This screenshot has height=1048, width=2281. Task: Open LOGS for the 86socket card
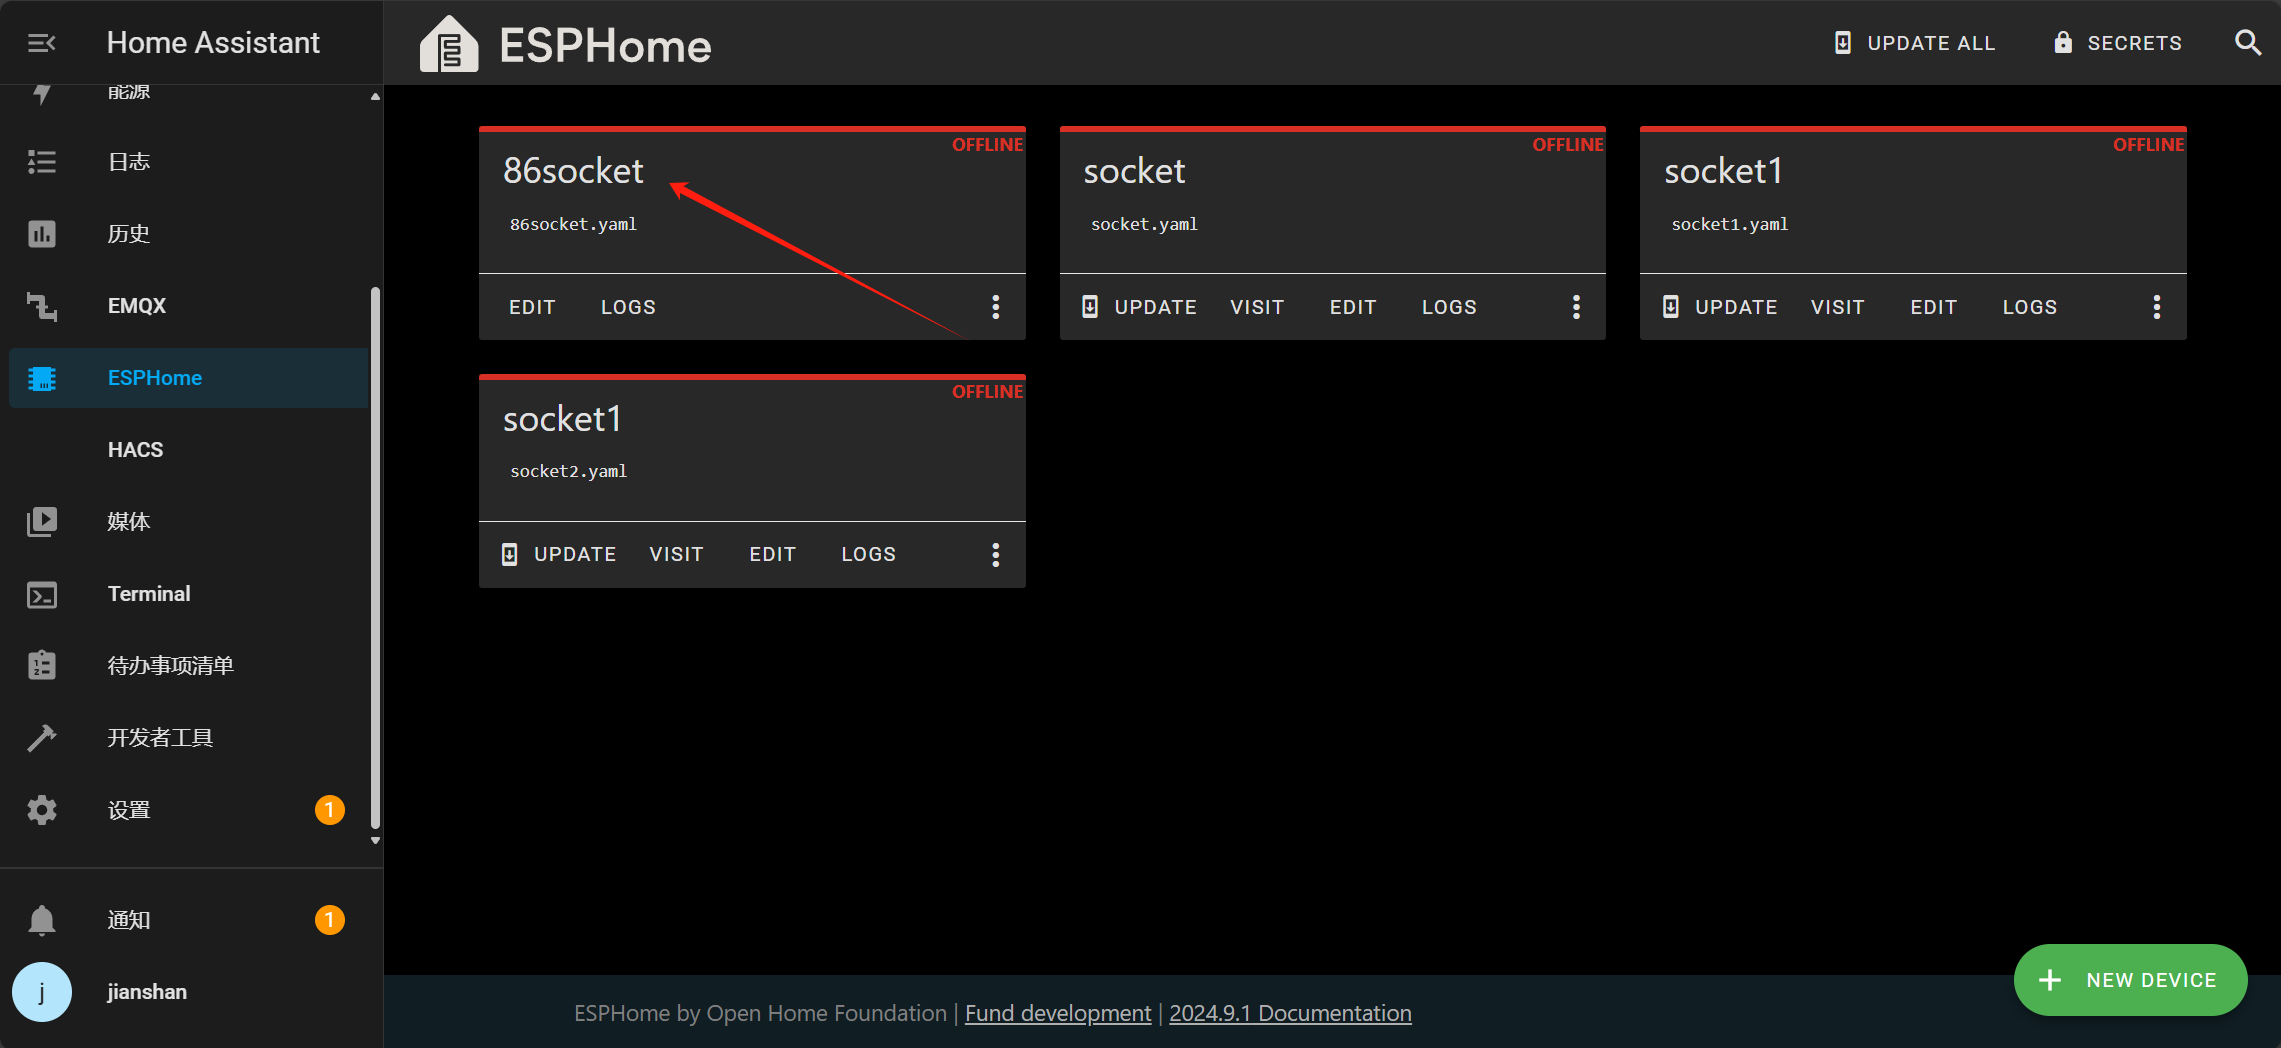[628, 307]
